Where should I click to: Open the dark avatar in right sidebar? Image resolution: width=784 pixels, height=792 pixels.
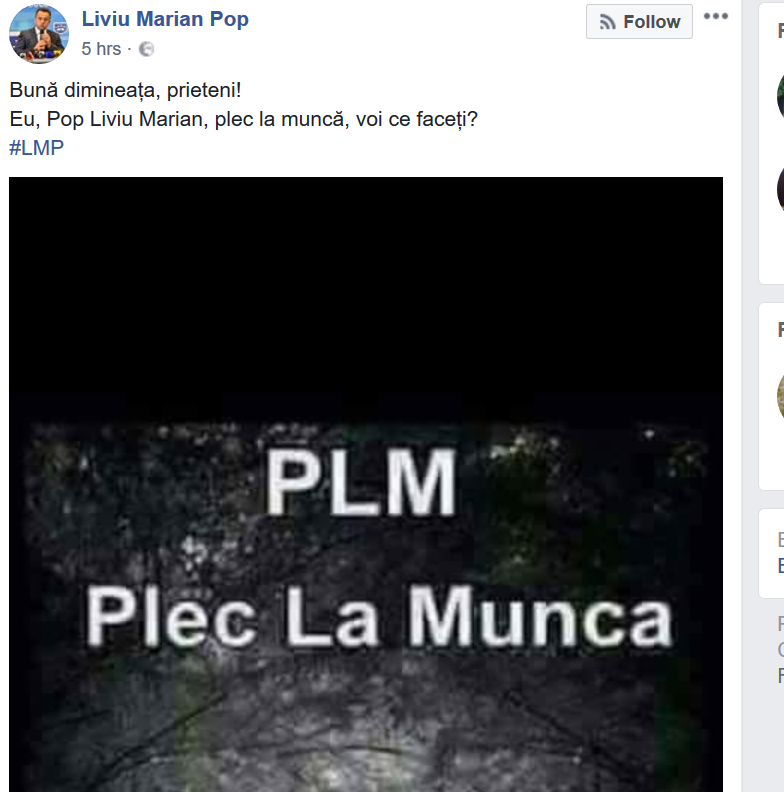[x=780, y=189]
